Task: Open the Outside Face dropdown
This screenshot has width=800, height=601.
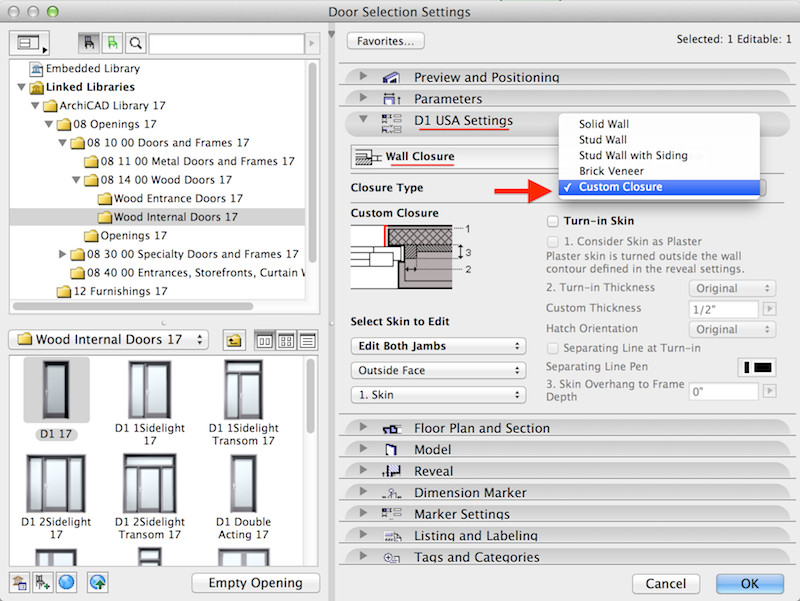Action: pyautogui.click(x=438, y=370)
